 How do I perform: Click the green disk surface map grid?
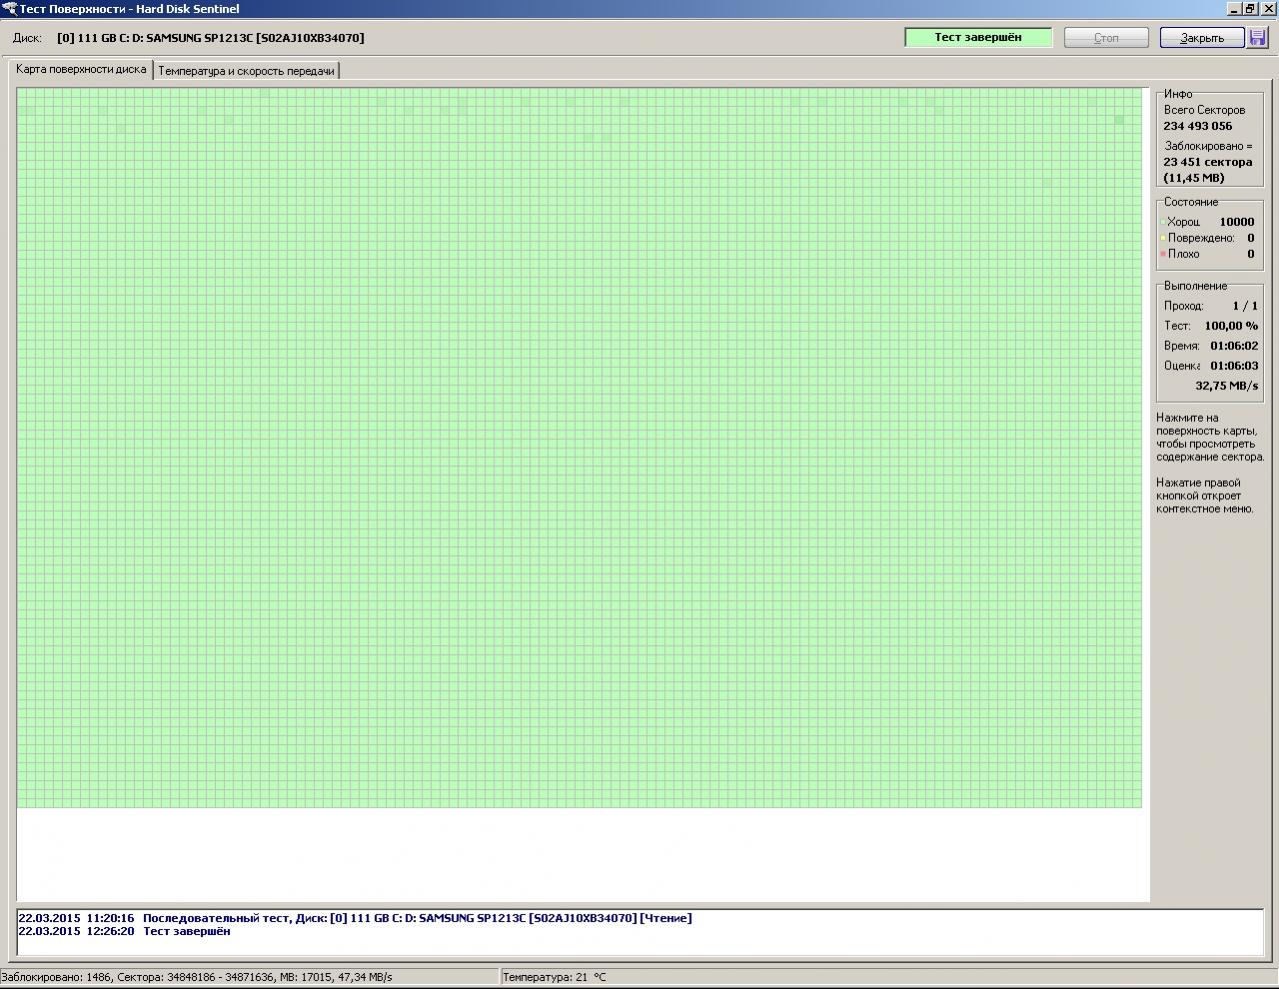pyautogui.click(x=579, y=447)
